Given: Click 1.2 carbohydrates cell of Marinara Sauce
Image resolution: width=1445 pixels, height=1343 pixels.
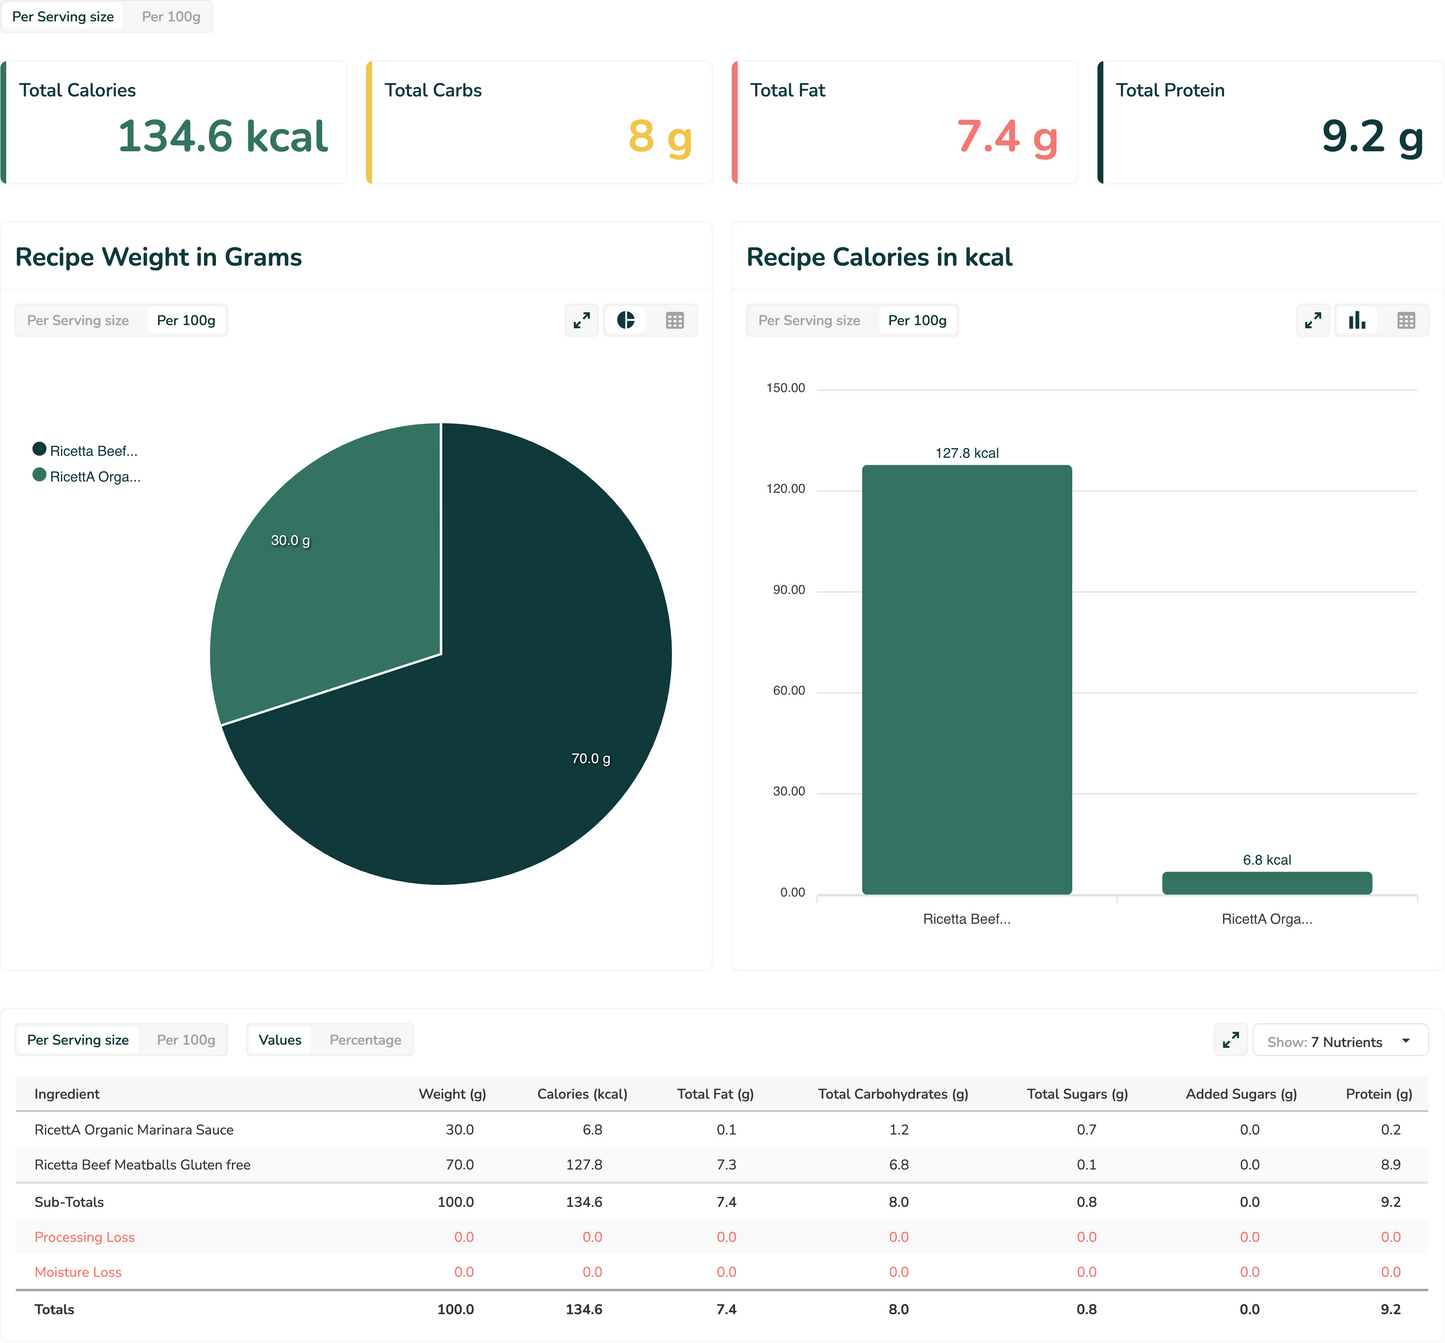Looking at the screenshot, I should [899, 1130].
